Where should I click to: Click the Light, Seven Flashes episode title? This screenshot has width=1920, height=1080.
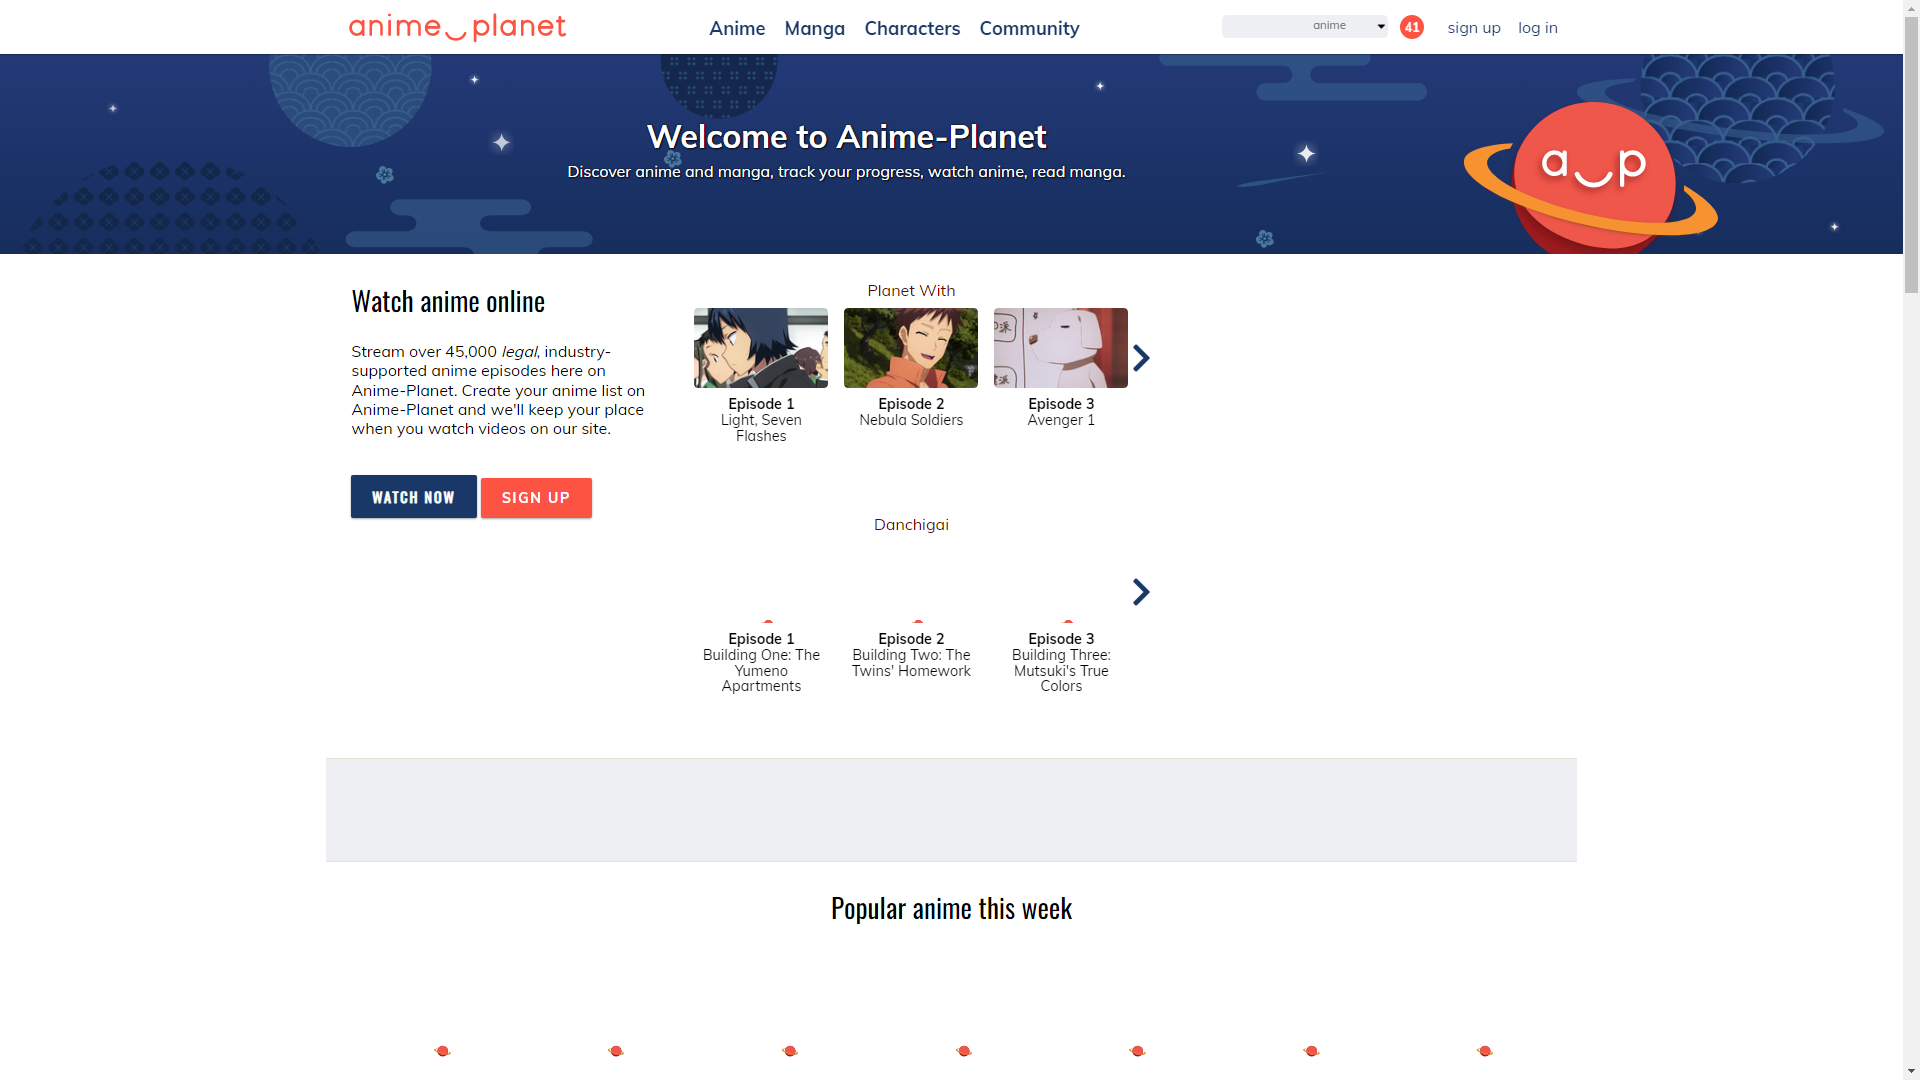pyautogui.click(x=761, y=428)
